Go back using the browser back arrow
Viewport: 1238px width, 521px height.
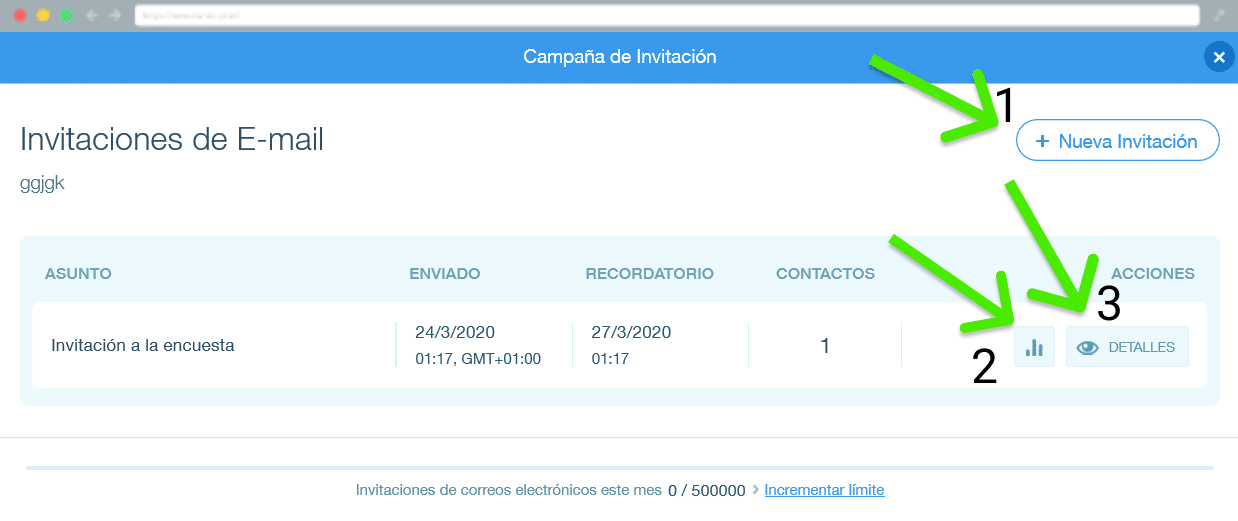[x=90, y=16]
